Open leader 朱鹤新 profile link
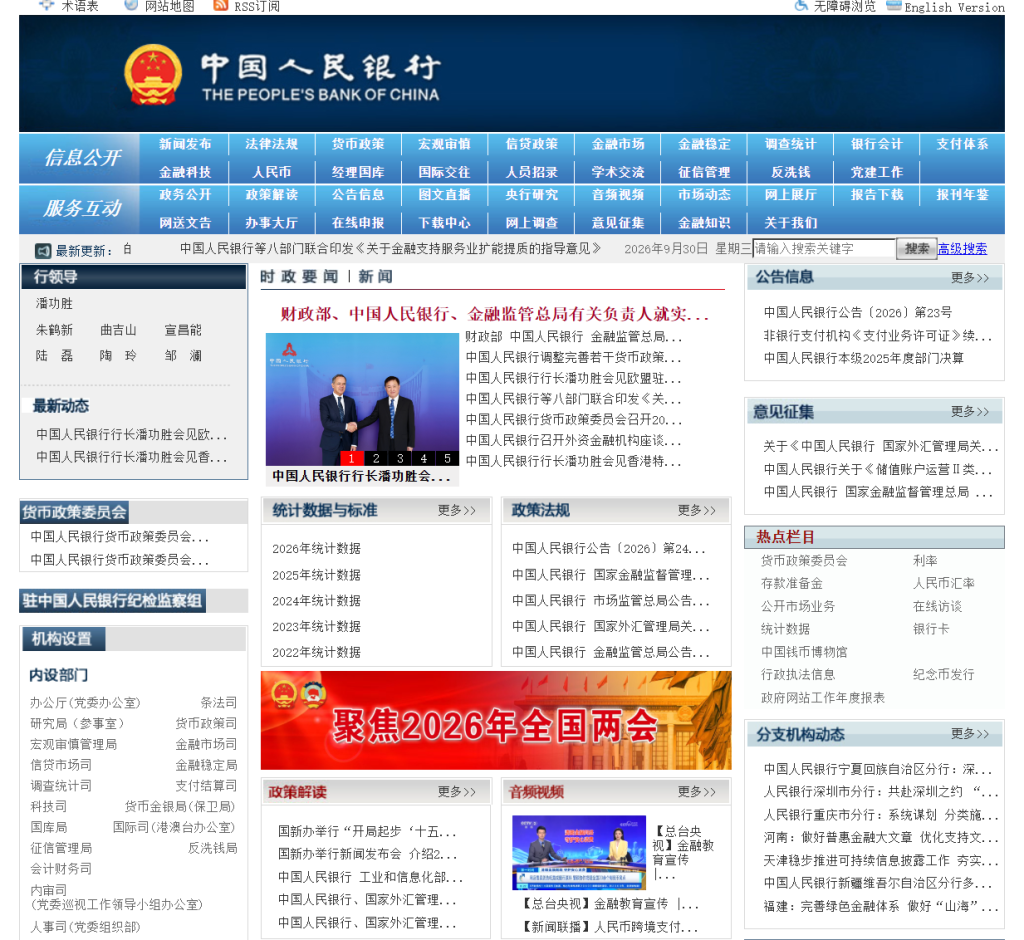The width and height of the screenshot is (1024, 940). [54, 330]
